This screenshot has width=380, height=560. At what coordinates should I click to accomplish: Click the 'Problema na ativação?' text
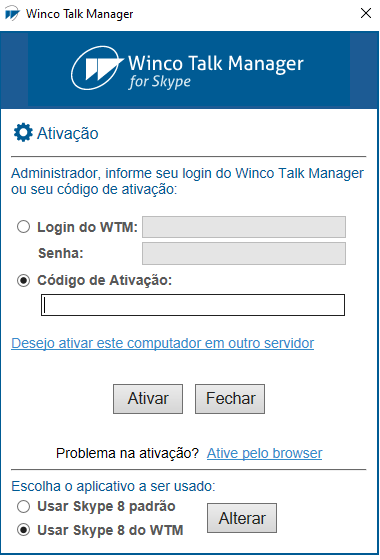coord(127,453)
